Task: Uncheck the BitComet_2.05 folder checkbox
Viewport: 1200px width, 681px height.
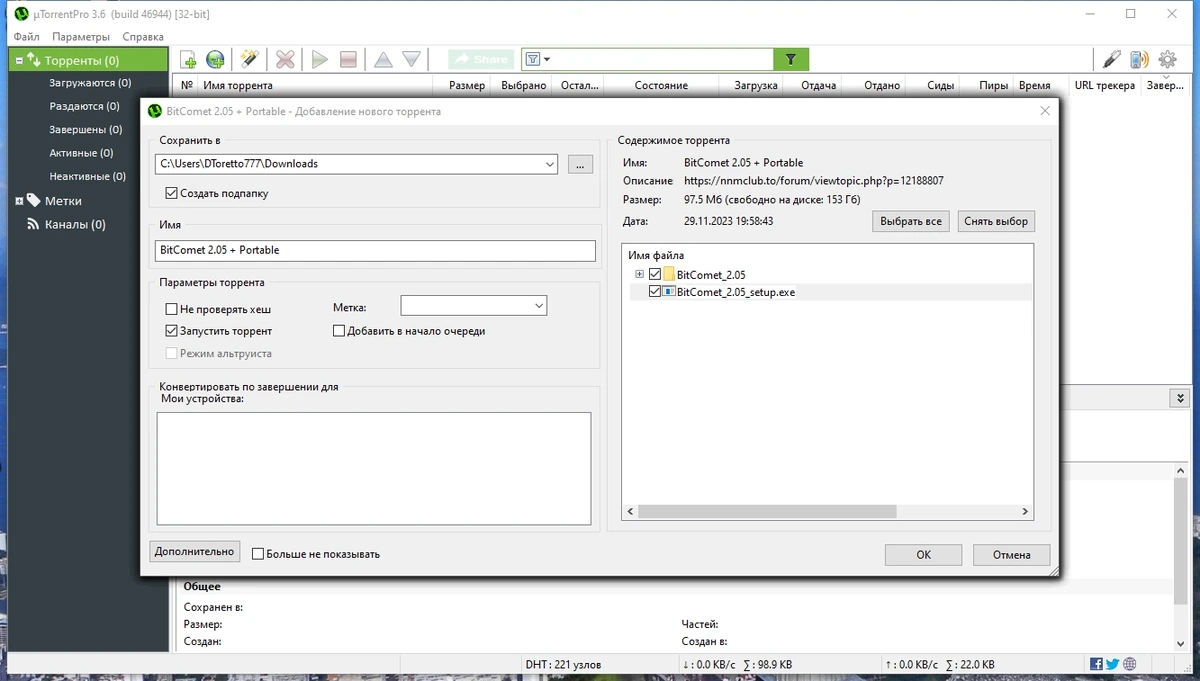Action: [655, 274]
